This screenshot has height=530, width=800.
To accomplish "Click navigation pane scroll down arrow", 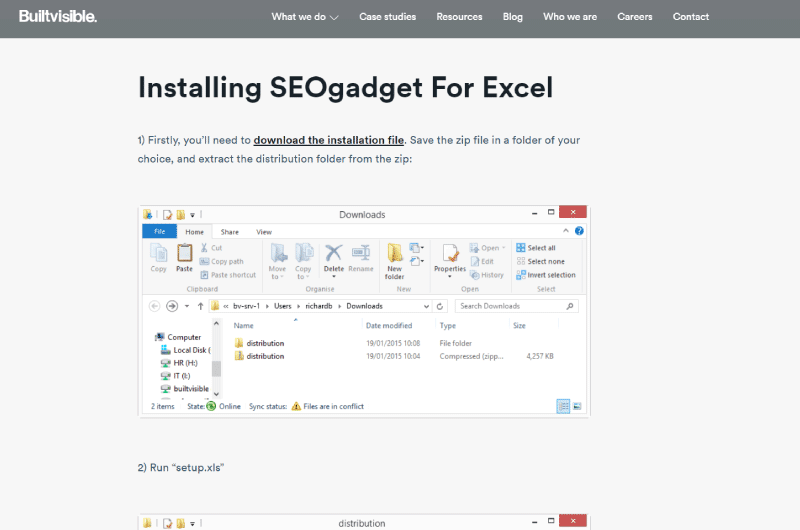I will [x=216, y=394].
